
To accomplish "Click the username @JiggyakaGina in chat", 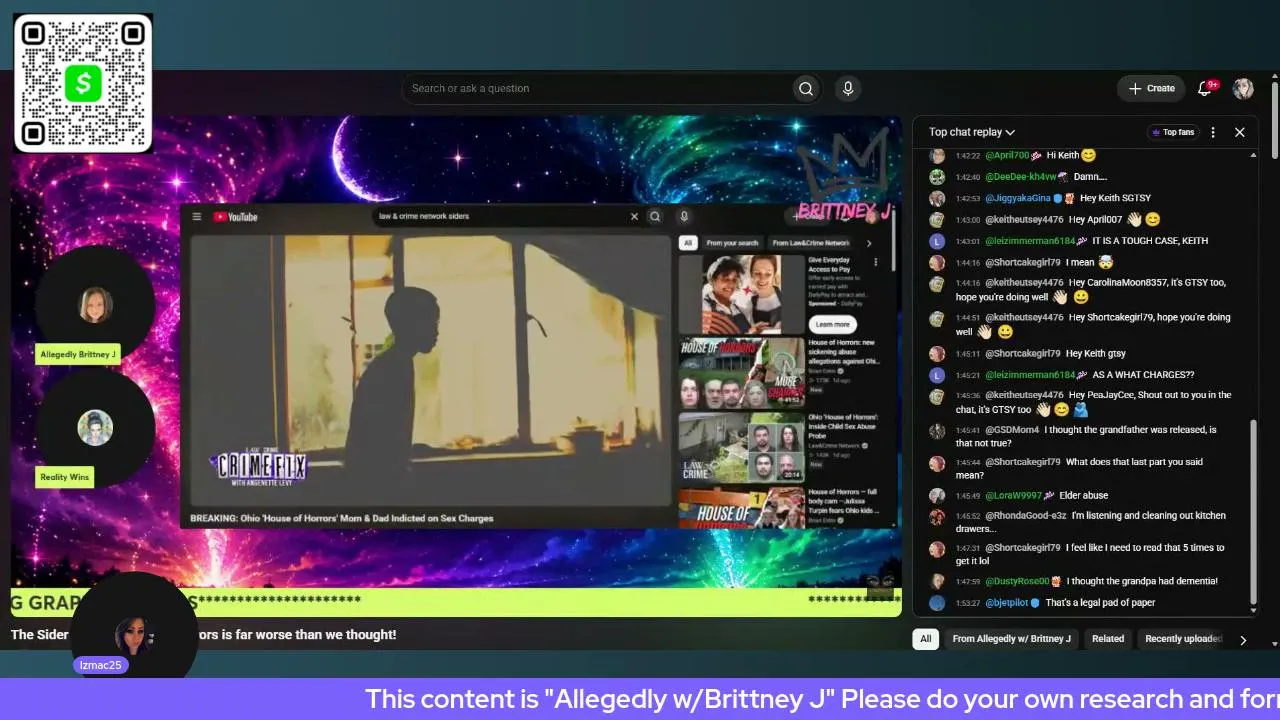I will pos(1018,198).
